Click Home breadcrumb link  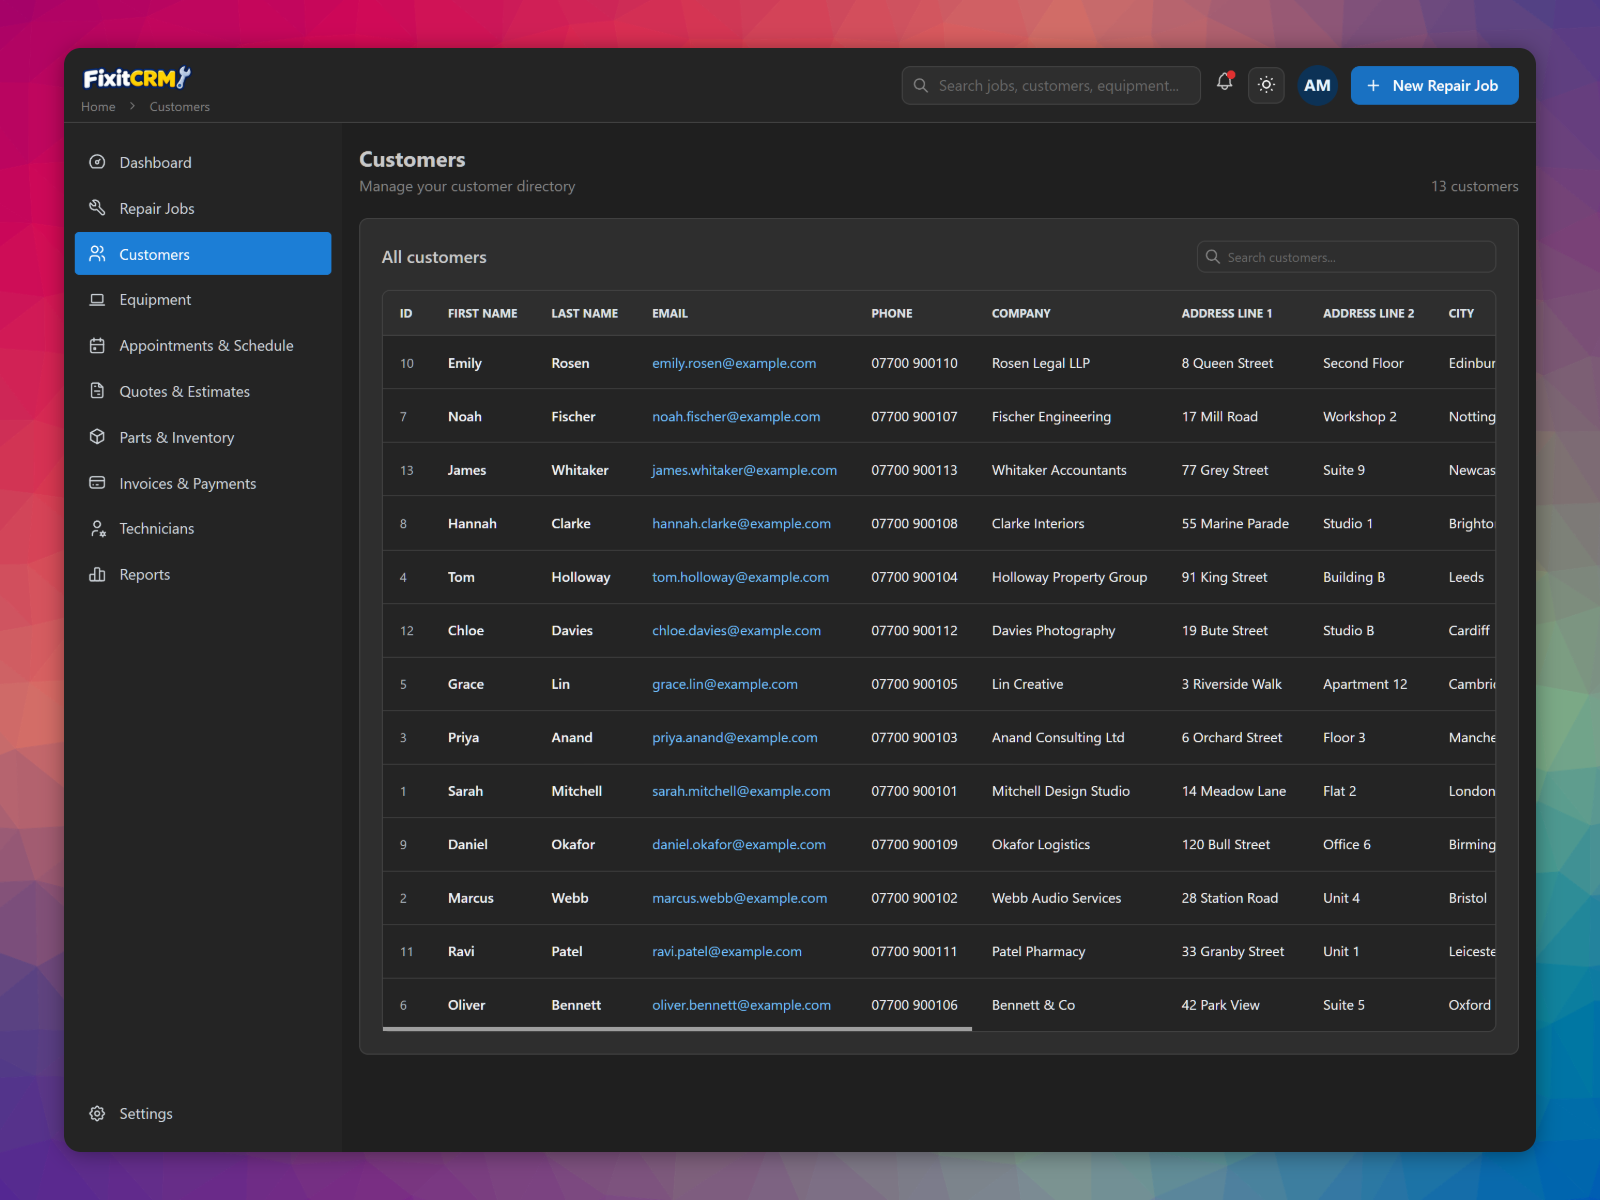coord(98,107)
